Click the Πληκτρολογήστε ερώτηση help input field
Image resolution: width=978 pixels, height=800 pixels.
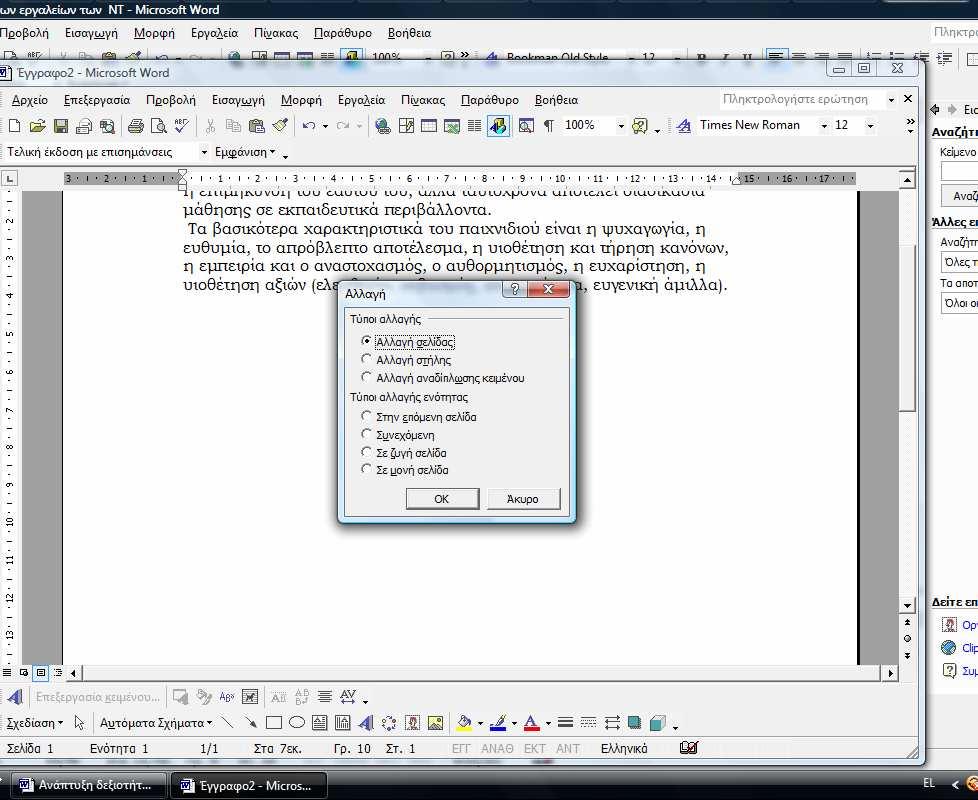click(x=801, y=99)
